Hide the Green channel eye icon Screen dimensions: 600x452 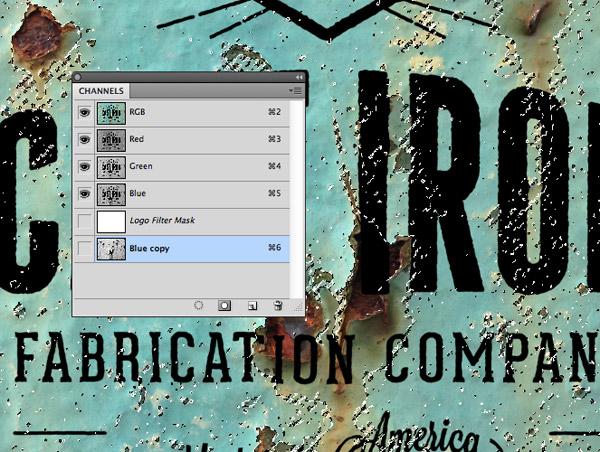pos(84,167)
